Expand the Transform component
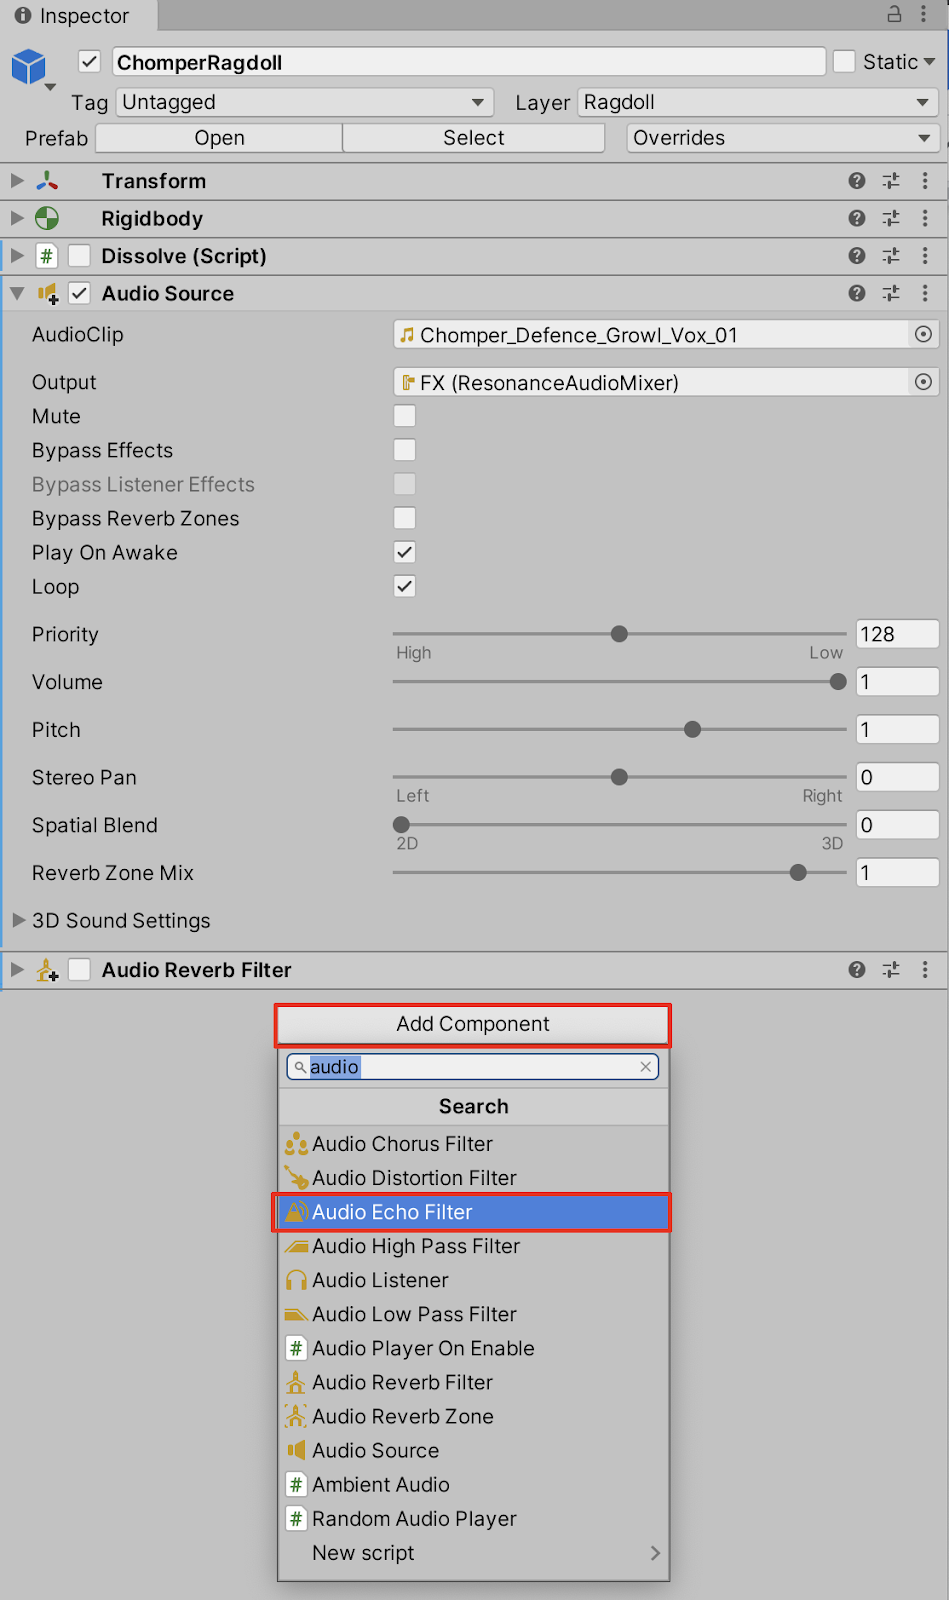The image size is (949, 1600). (17, 181)
